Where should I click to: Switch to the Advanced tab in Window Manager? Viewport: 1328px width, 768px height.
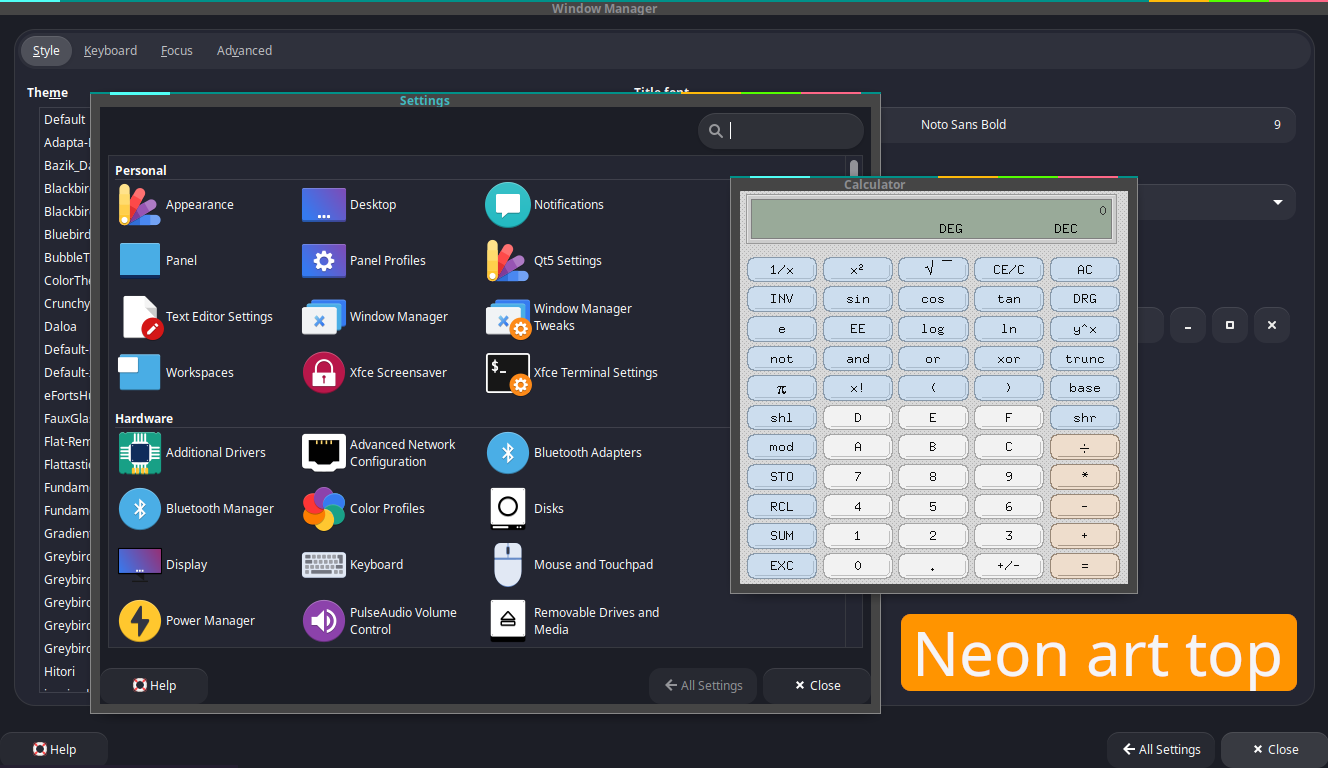[x=244, y=51]
